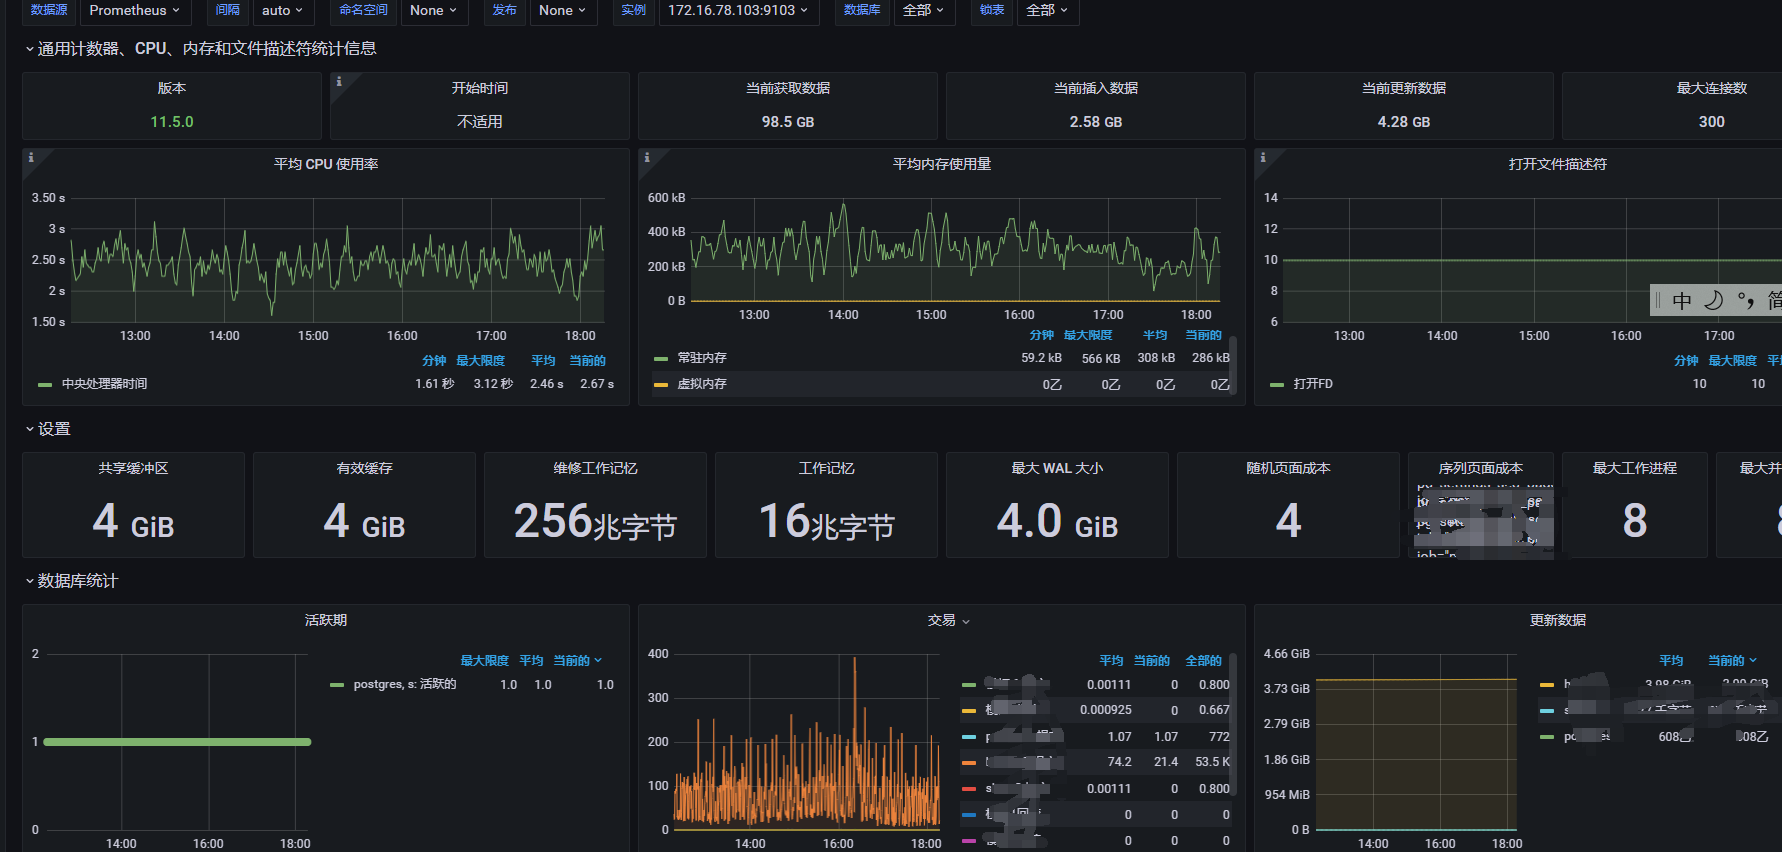Toggle 常驻内存 series in memory legend

(702, 358)
